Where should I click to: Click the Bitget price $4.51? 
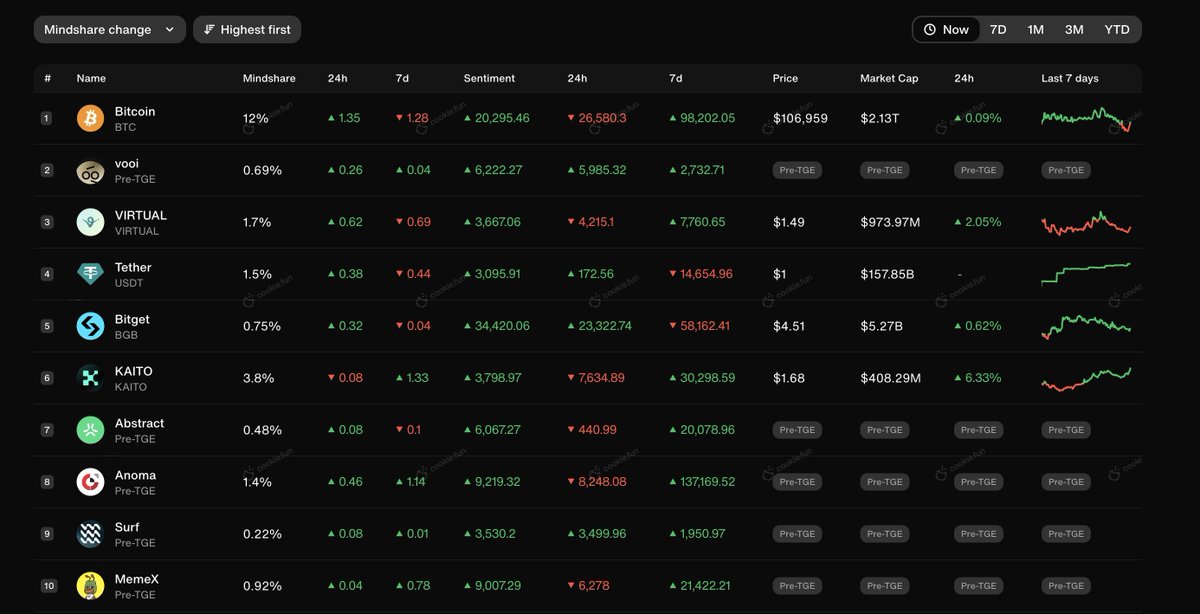click(x=789, y=326)
